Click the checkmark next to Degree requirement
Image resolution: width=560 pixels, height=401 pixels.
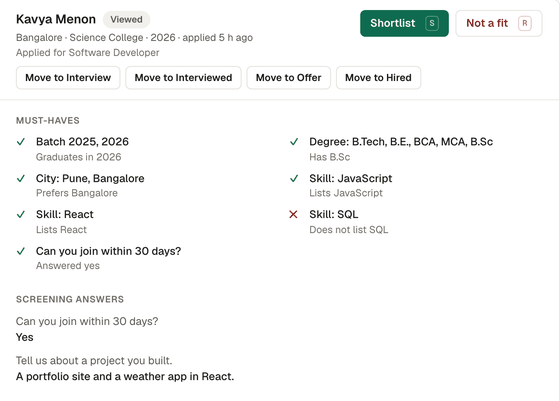pyautogui.click(x=294, y=142)
